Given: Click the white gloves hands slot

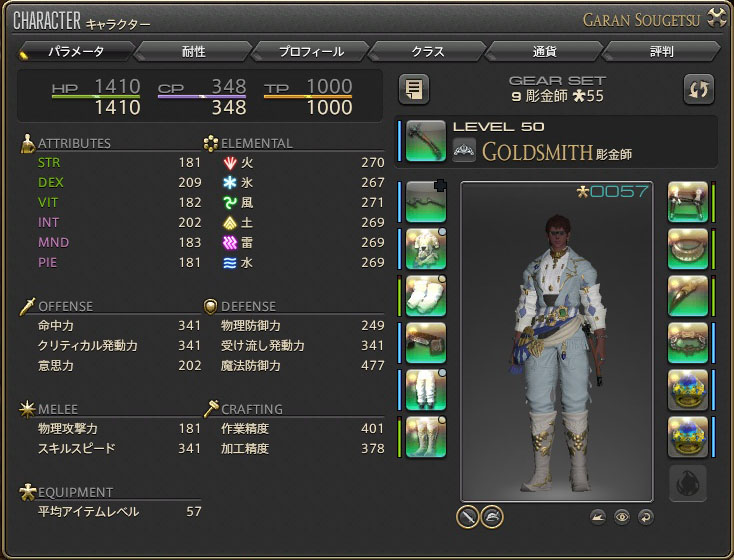Looking at the screenshot, I should pos(426,296).
